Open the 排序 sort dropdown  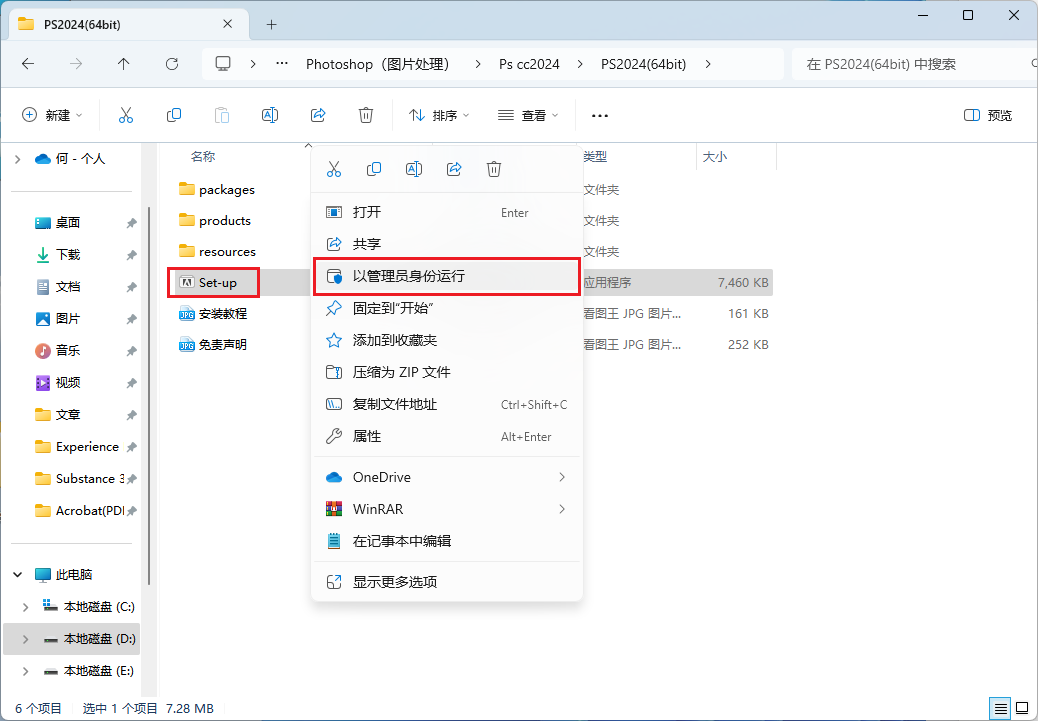(439, 115)
